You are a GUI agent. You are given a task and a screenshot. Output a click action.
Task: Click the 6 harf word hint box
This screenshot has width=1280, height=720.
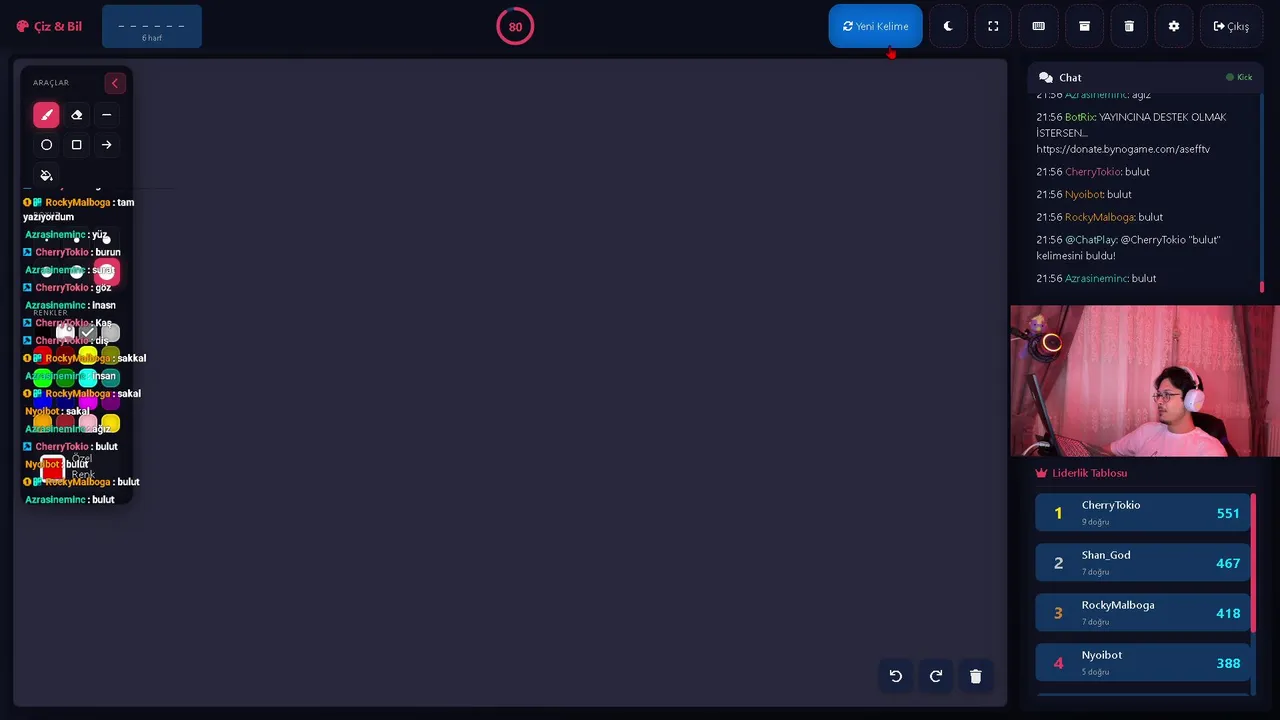click(152, 27)
